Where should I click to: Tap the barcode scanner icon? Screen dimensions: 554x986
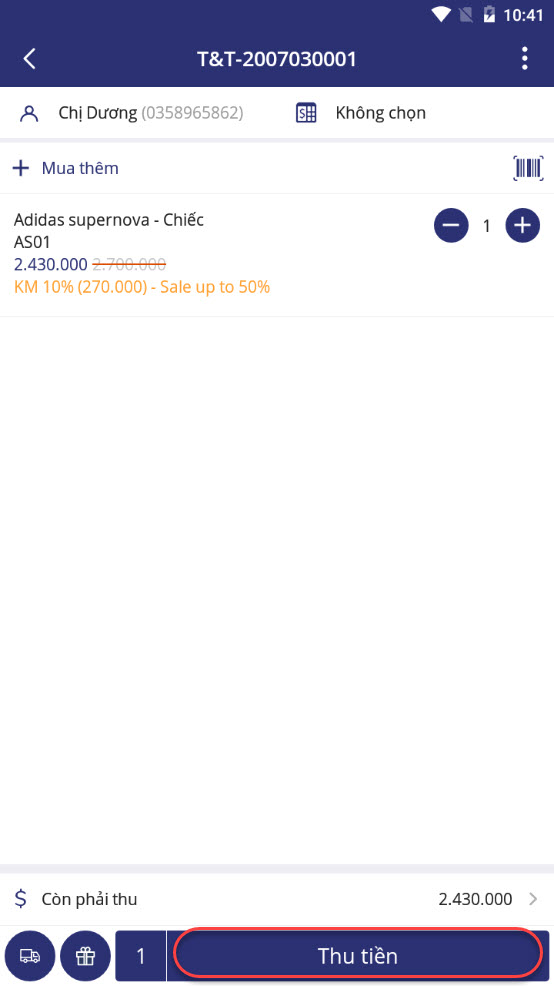click(x=528, y=168)
